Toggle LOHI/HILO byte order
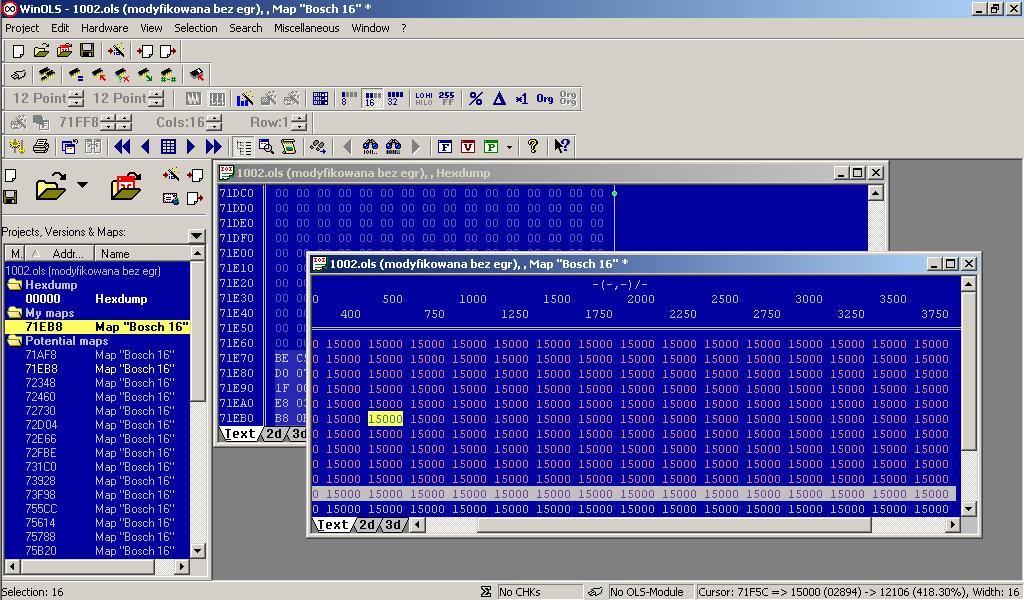Screen dimensions: 1024x600 (424, 99)
